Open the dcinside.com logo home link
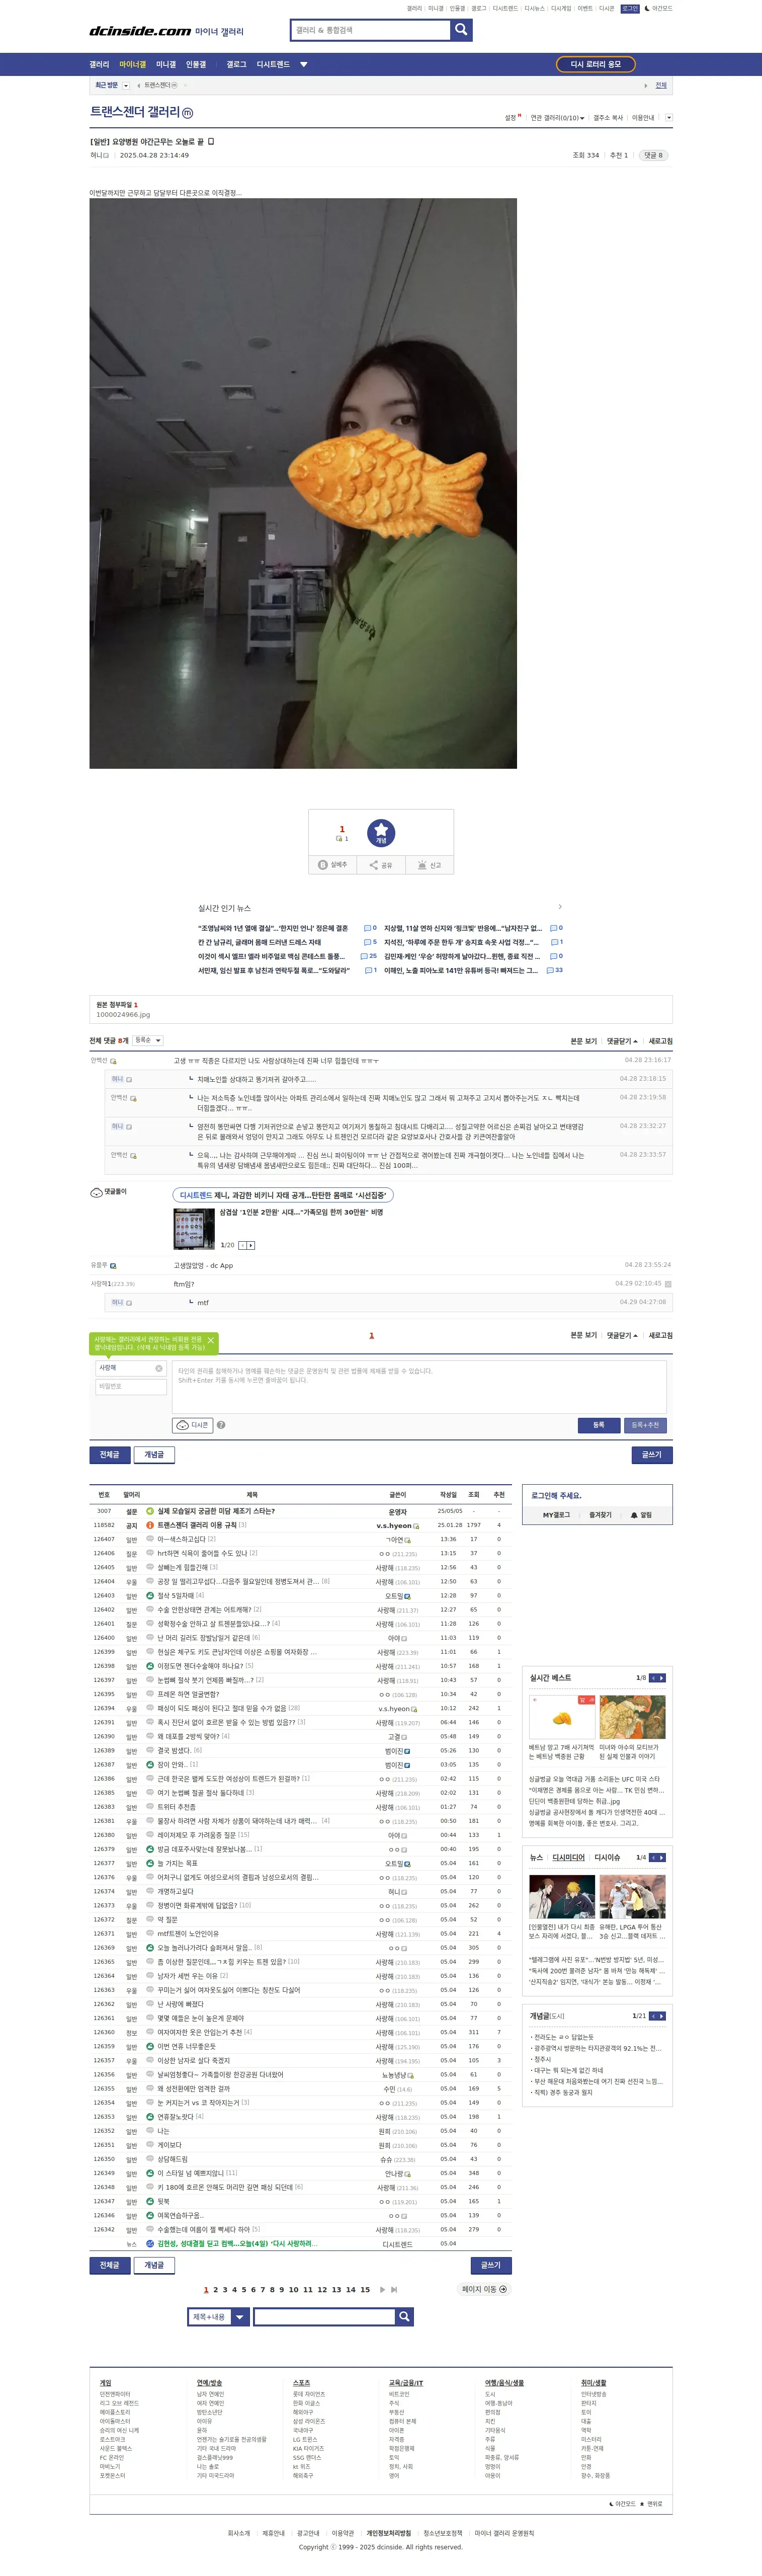 tap(140, 31)
